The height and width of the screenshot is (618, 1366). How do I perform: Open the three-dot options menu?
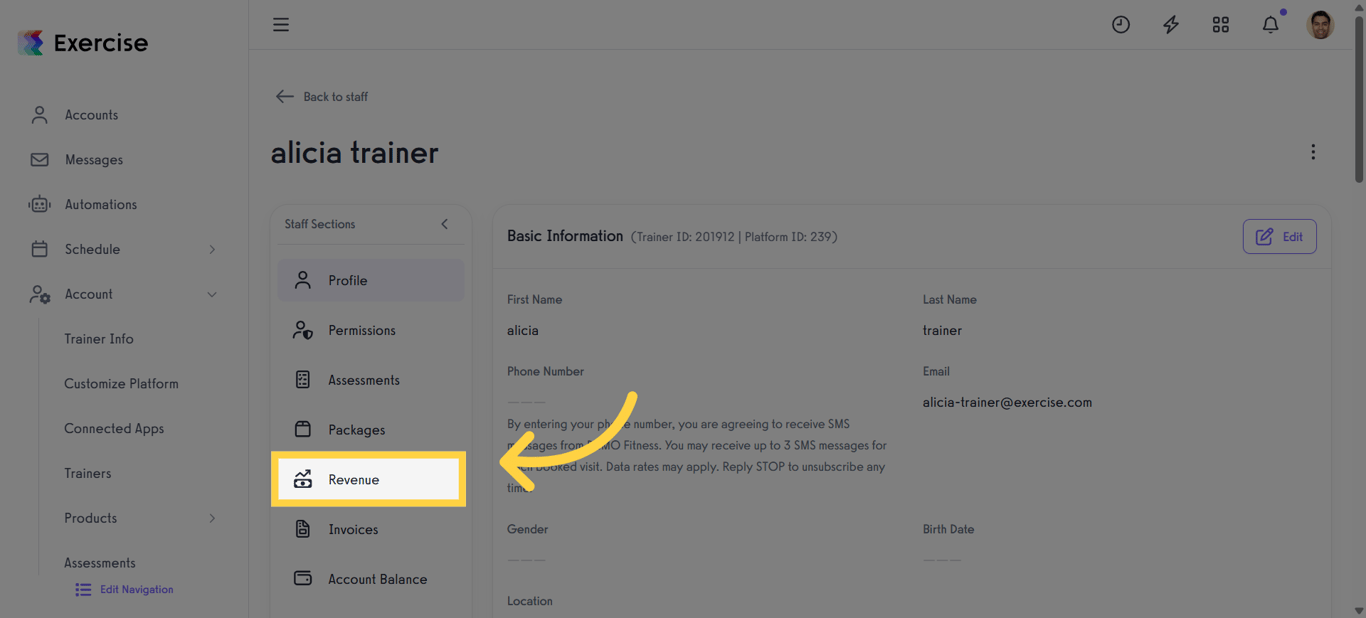(x=1313, y=152)
